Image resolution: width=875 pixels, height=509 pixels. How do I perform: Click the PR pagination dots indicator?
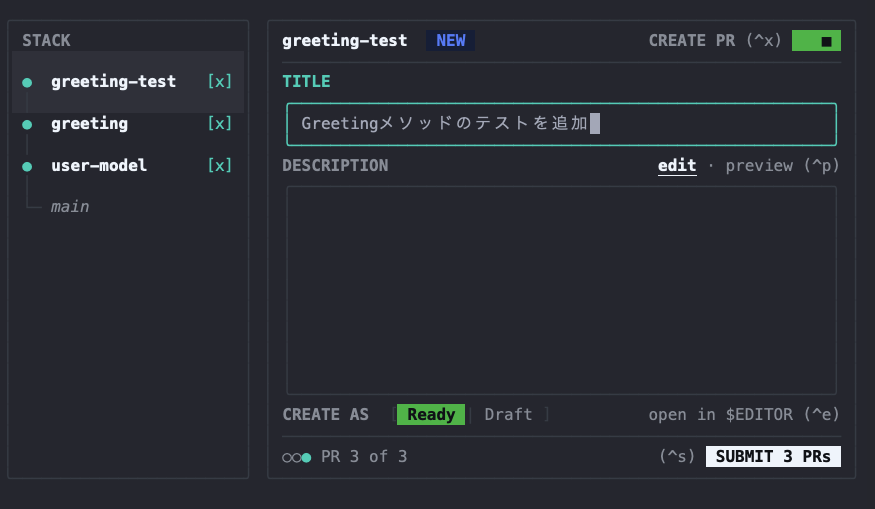(296, 458)
